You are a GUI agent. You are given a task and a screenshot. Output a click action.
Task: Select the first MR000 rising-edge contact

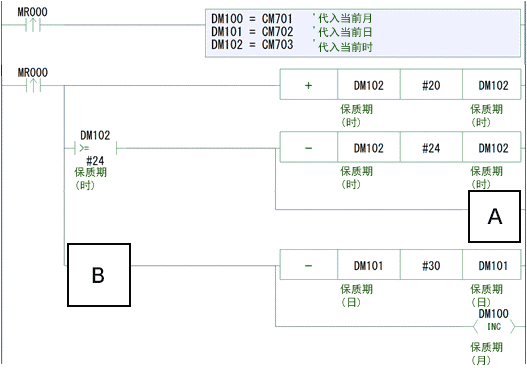click(x=33, y=25)
